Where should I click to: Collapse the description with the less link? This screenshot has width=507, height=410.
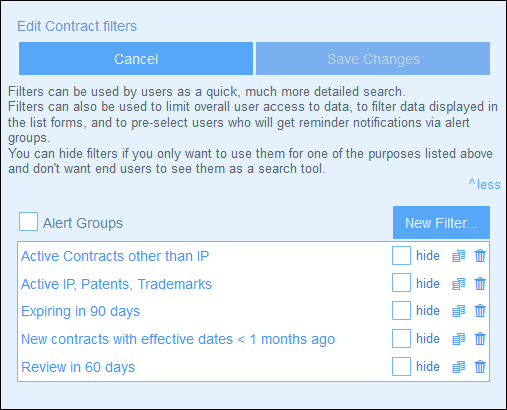coord(485,184)
